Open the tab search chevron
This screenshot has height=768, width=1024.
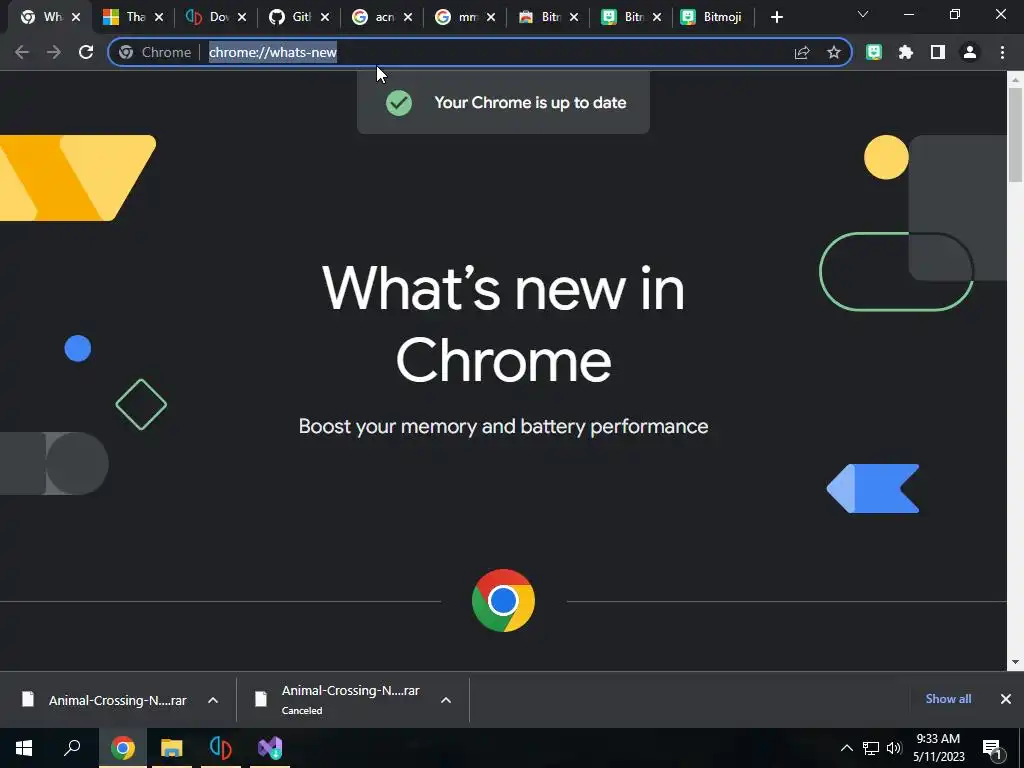click(x=863, y=14)
